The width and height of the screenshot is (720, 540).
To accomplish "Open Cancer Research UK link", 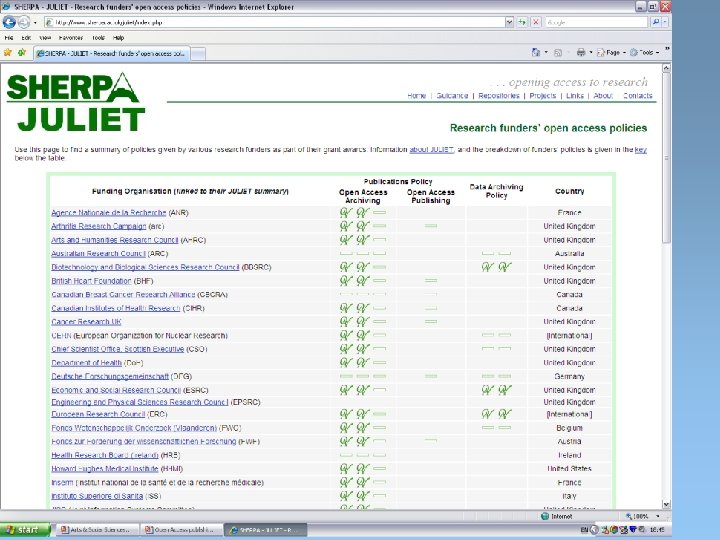I will 86,321.
